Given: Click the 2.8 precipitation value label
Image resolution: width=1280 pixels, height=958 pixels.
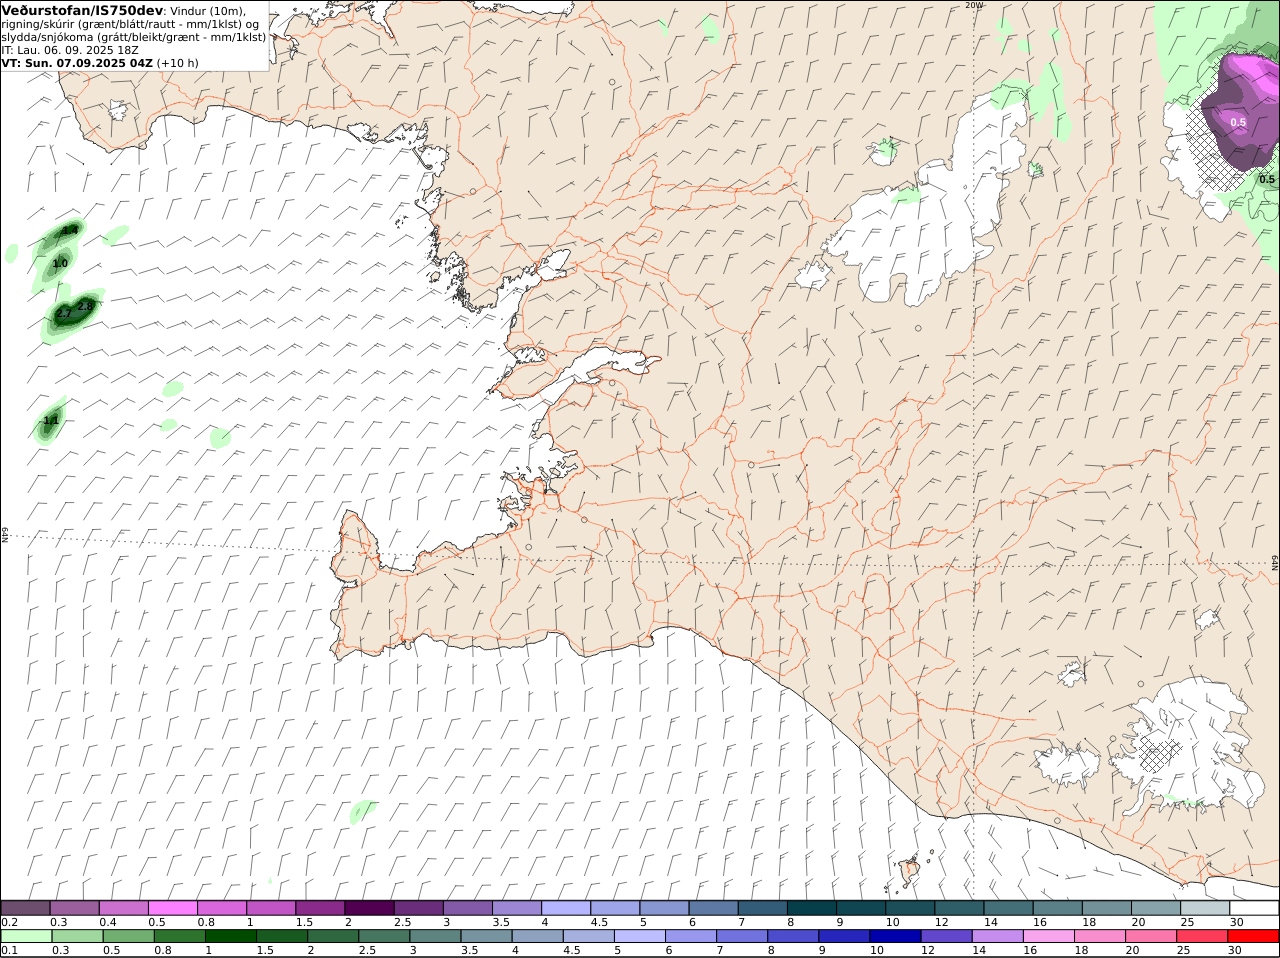Looking at the screenshot, I should tap(85, 305).
